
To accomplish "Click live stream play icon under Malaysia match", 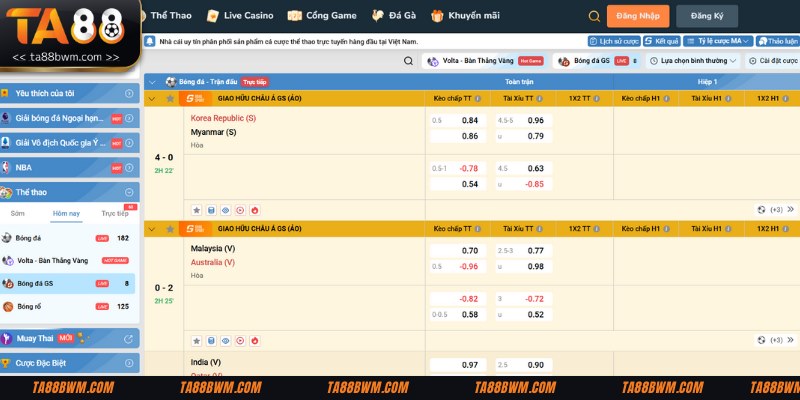I will coord(240,340).
